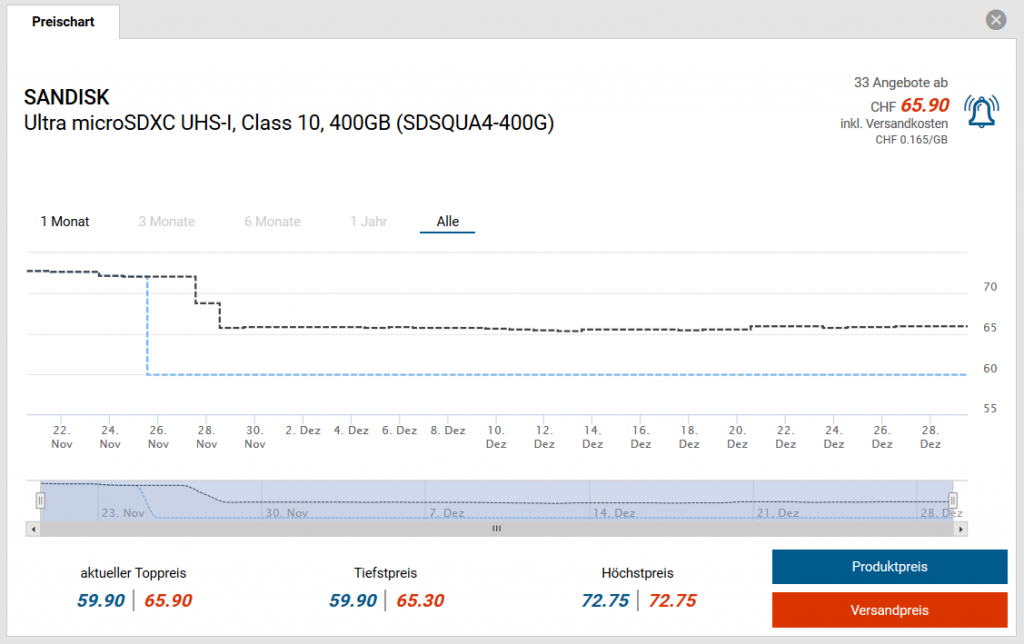Screen dimensions: 1024x644
Task: Click the product title Ultra microSDXC 400GB
Action: click(289, 123)
